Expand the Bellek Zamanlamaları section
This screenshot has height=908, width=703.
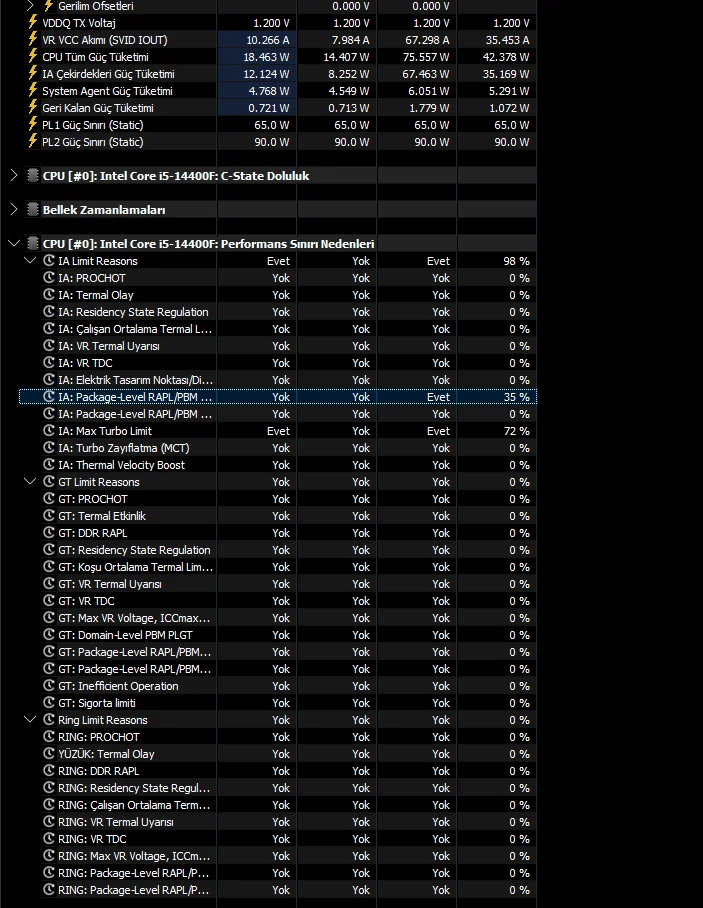pos(14,210)
